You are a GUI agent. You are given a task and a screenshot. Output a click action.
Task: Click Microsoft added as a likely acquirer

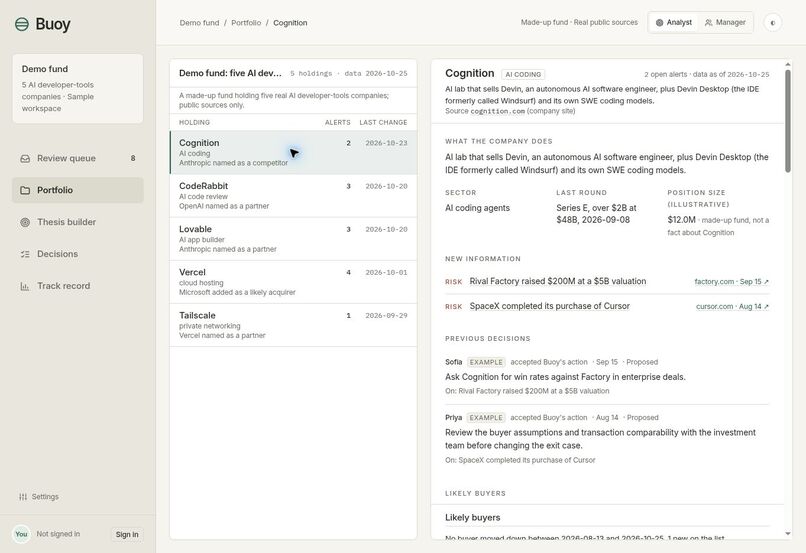coord(237,292)
